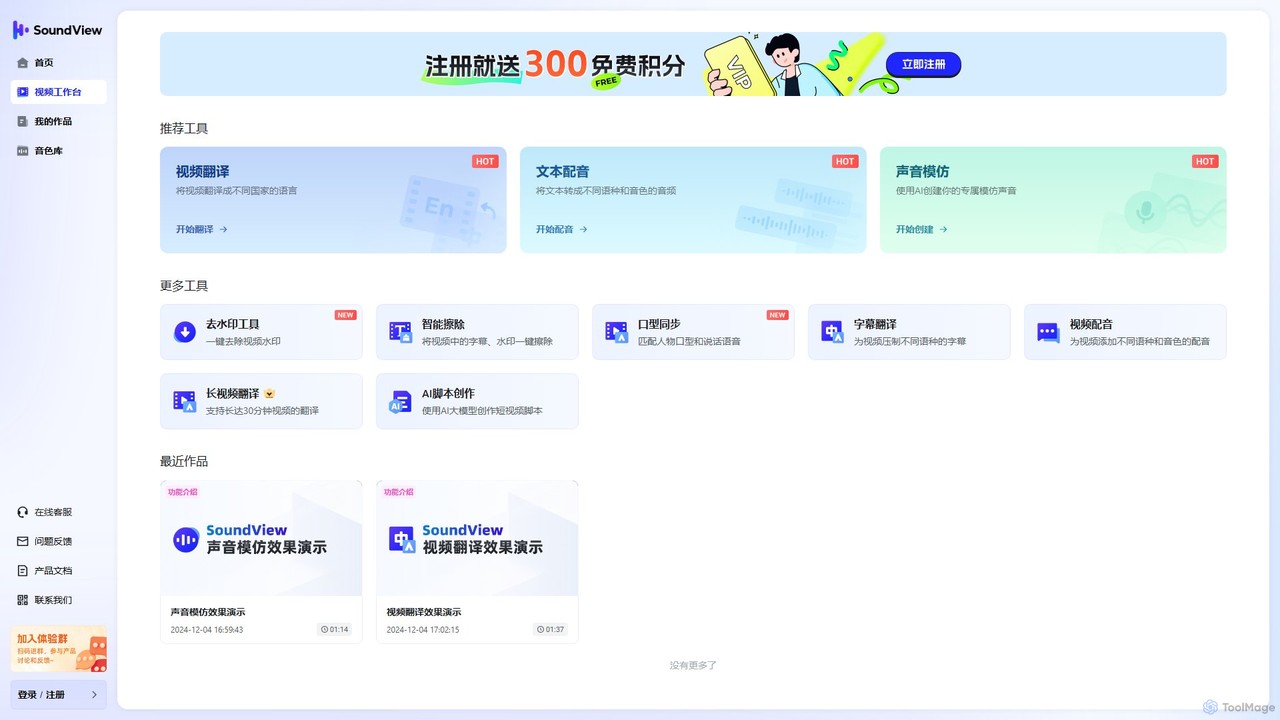Click the crown badge next to 长视频翻译

coord(269,394)
